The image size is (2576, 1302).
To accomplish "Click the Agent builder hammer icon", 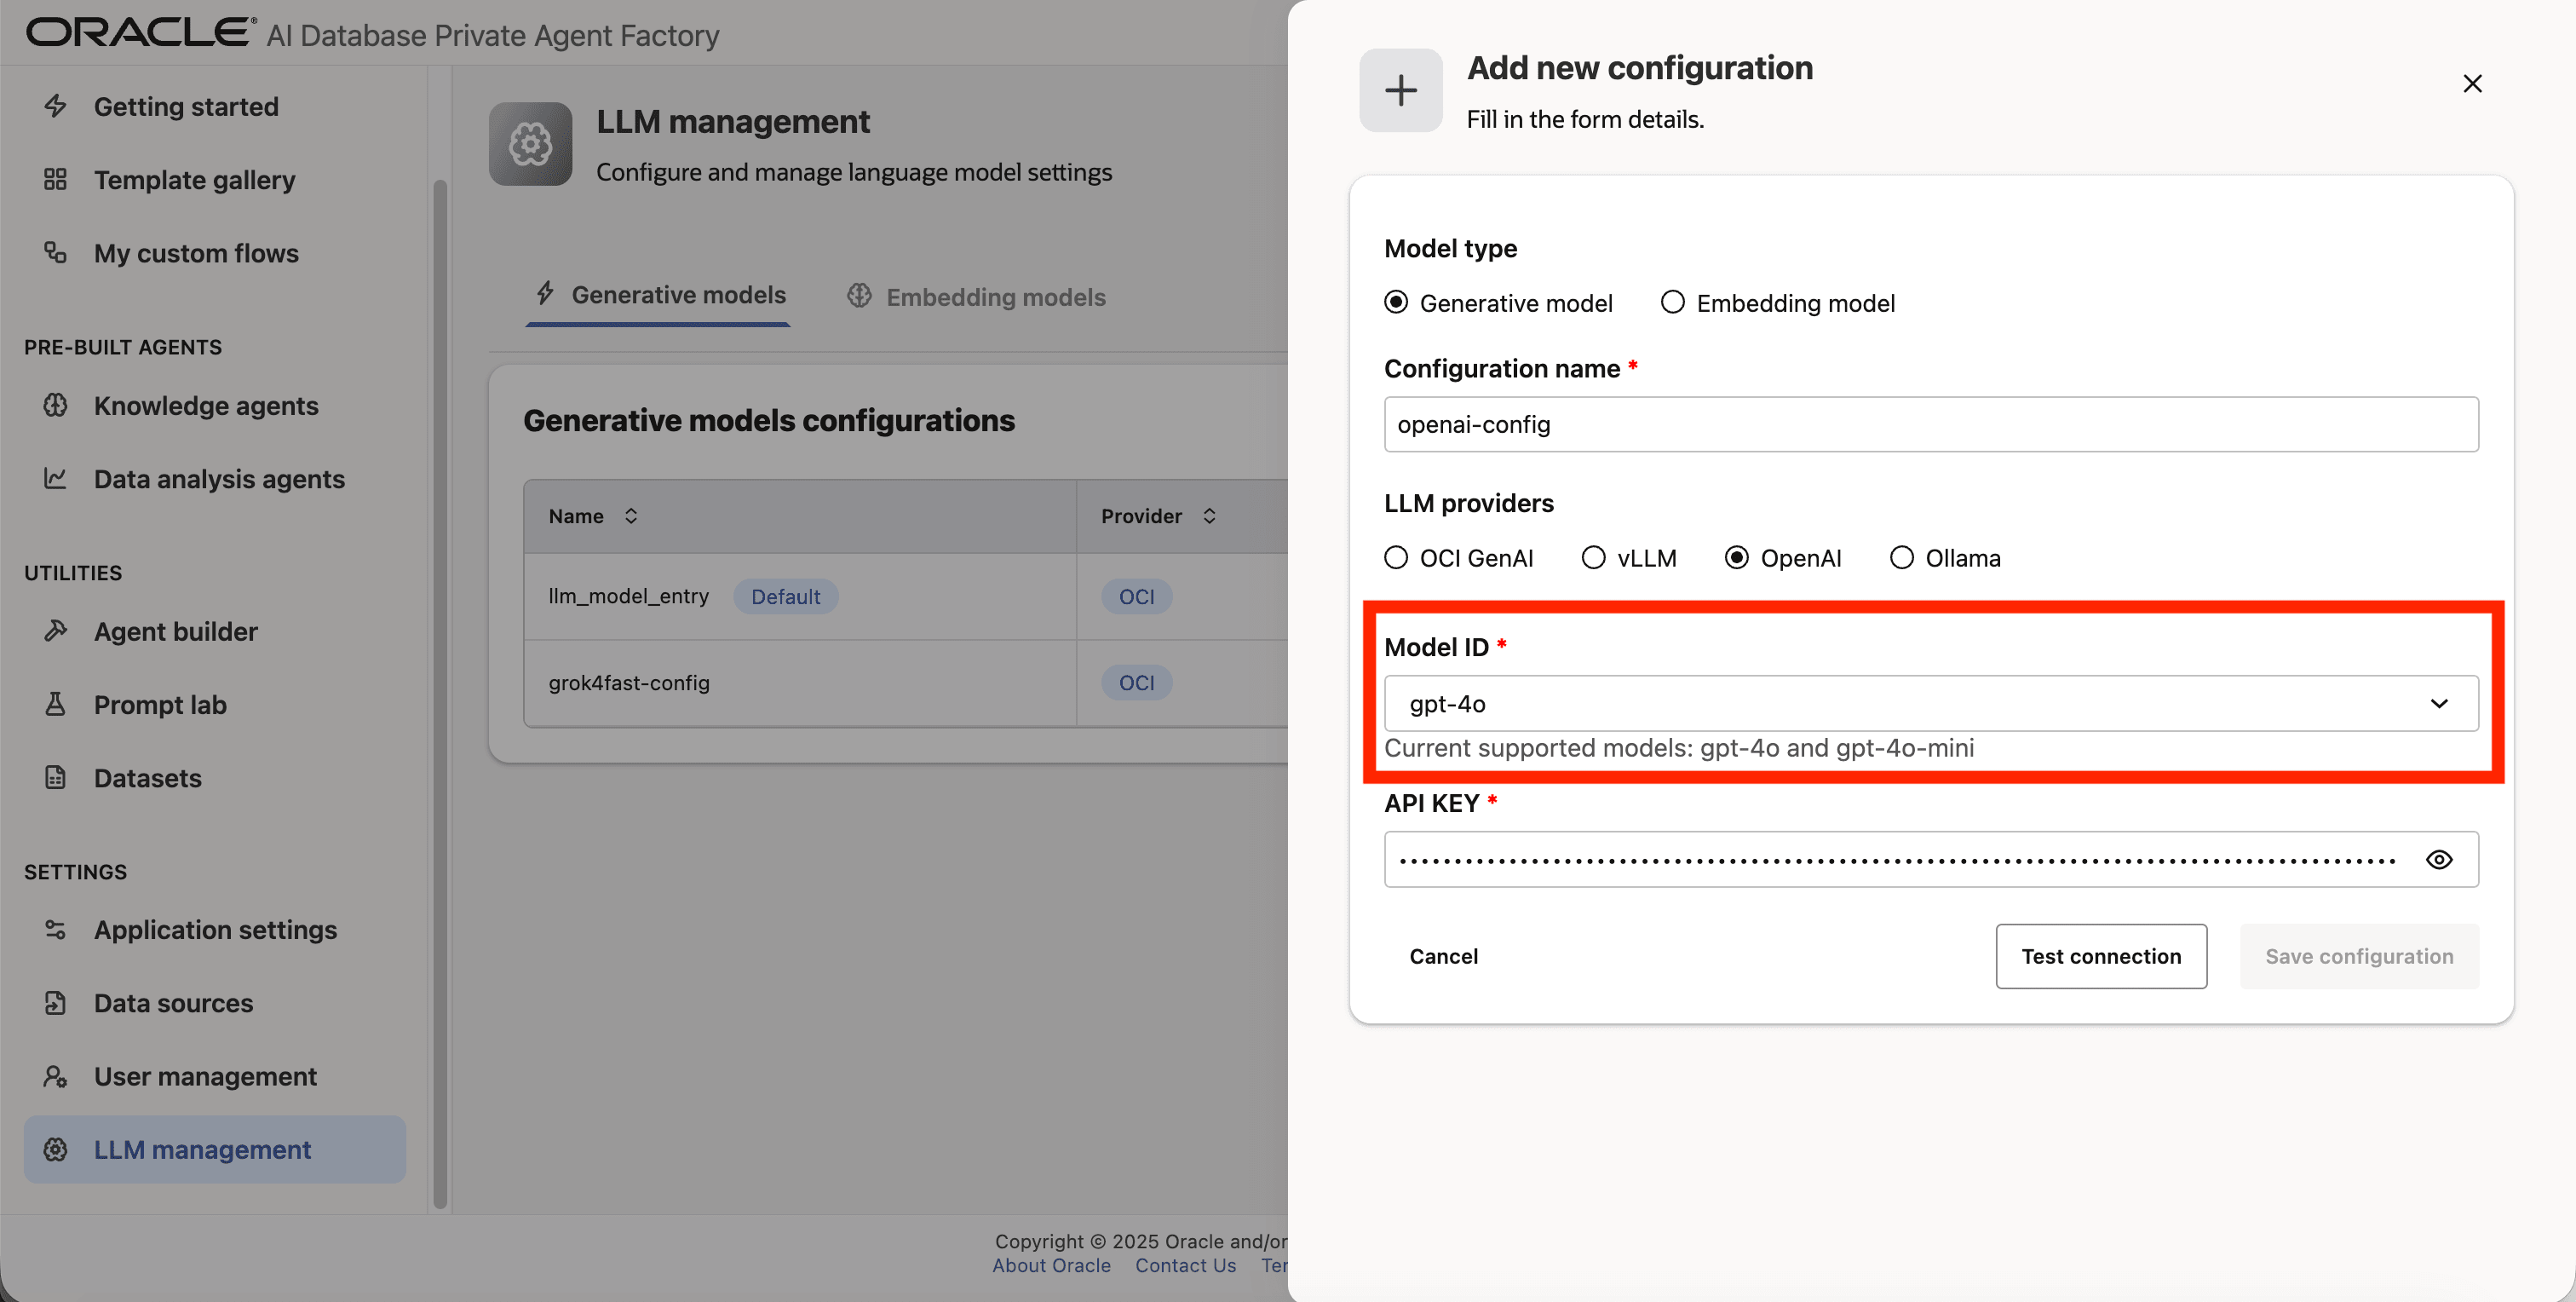I will 55,631.
